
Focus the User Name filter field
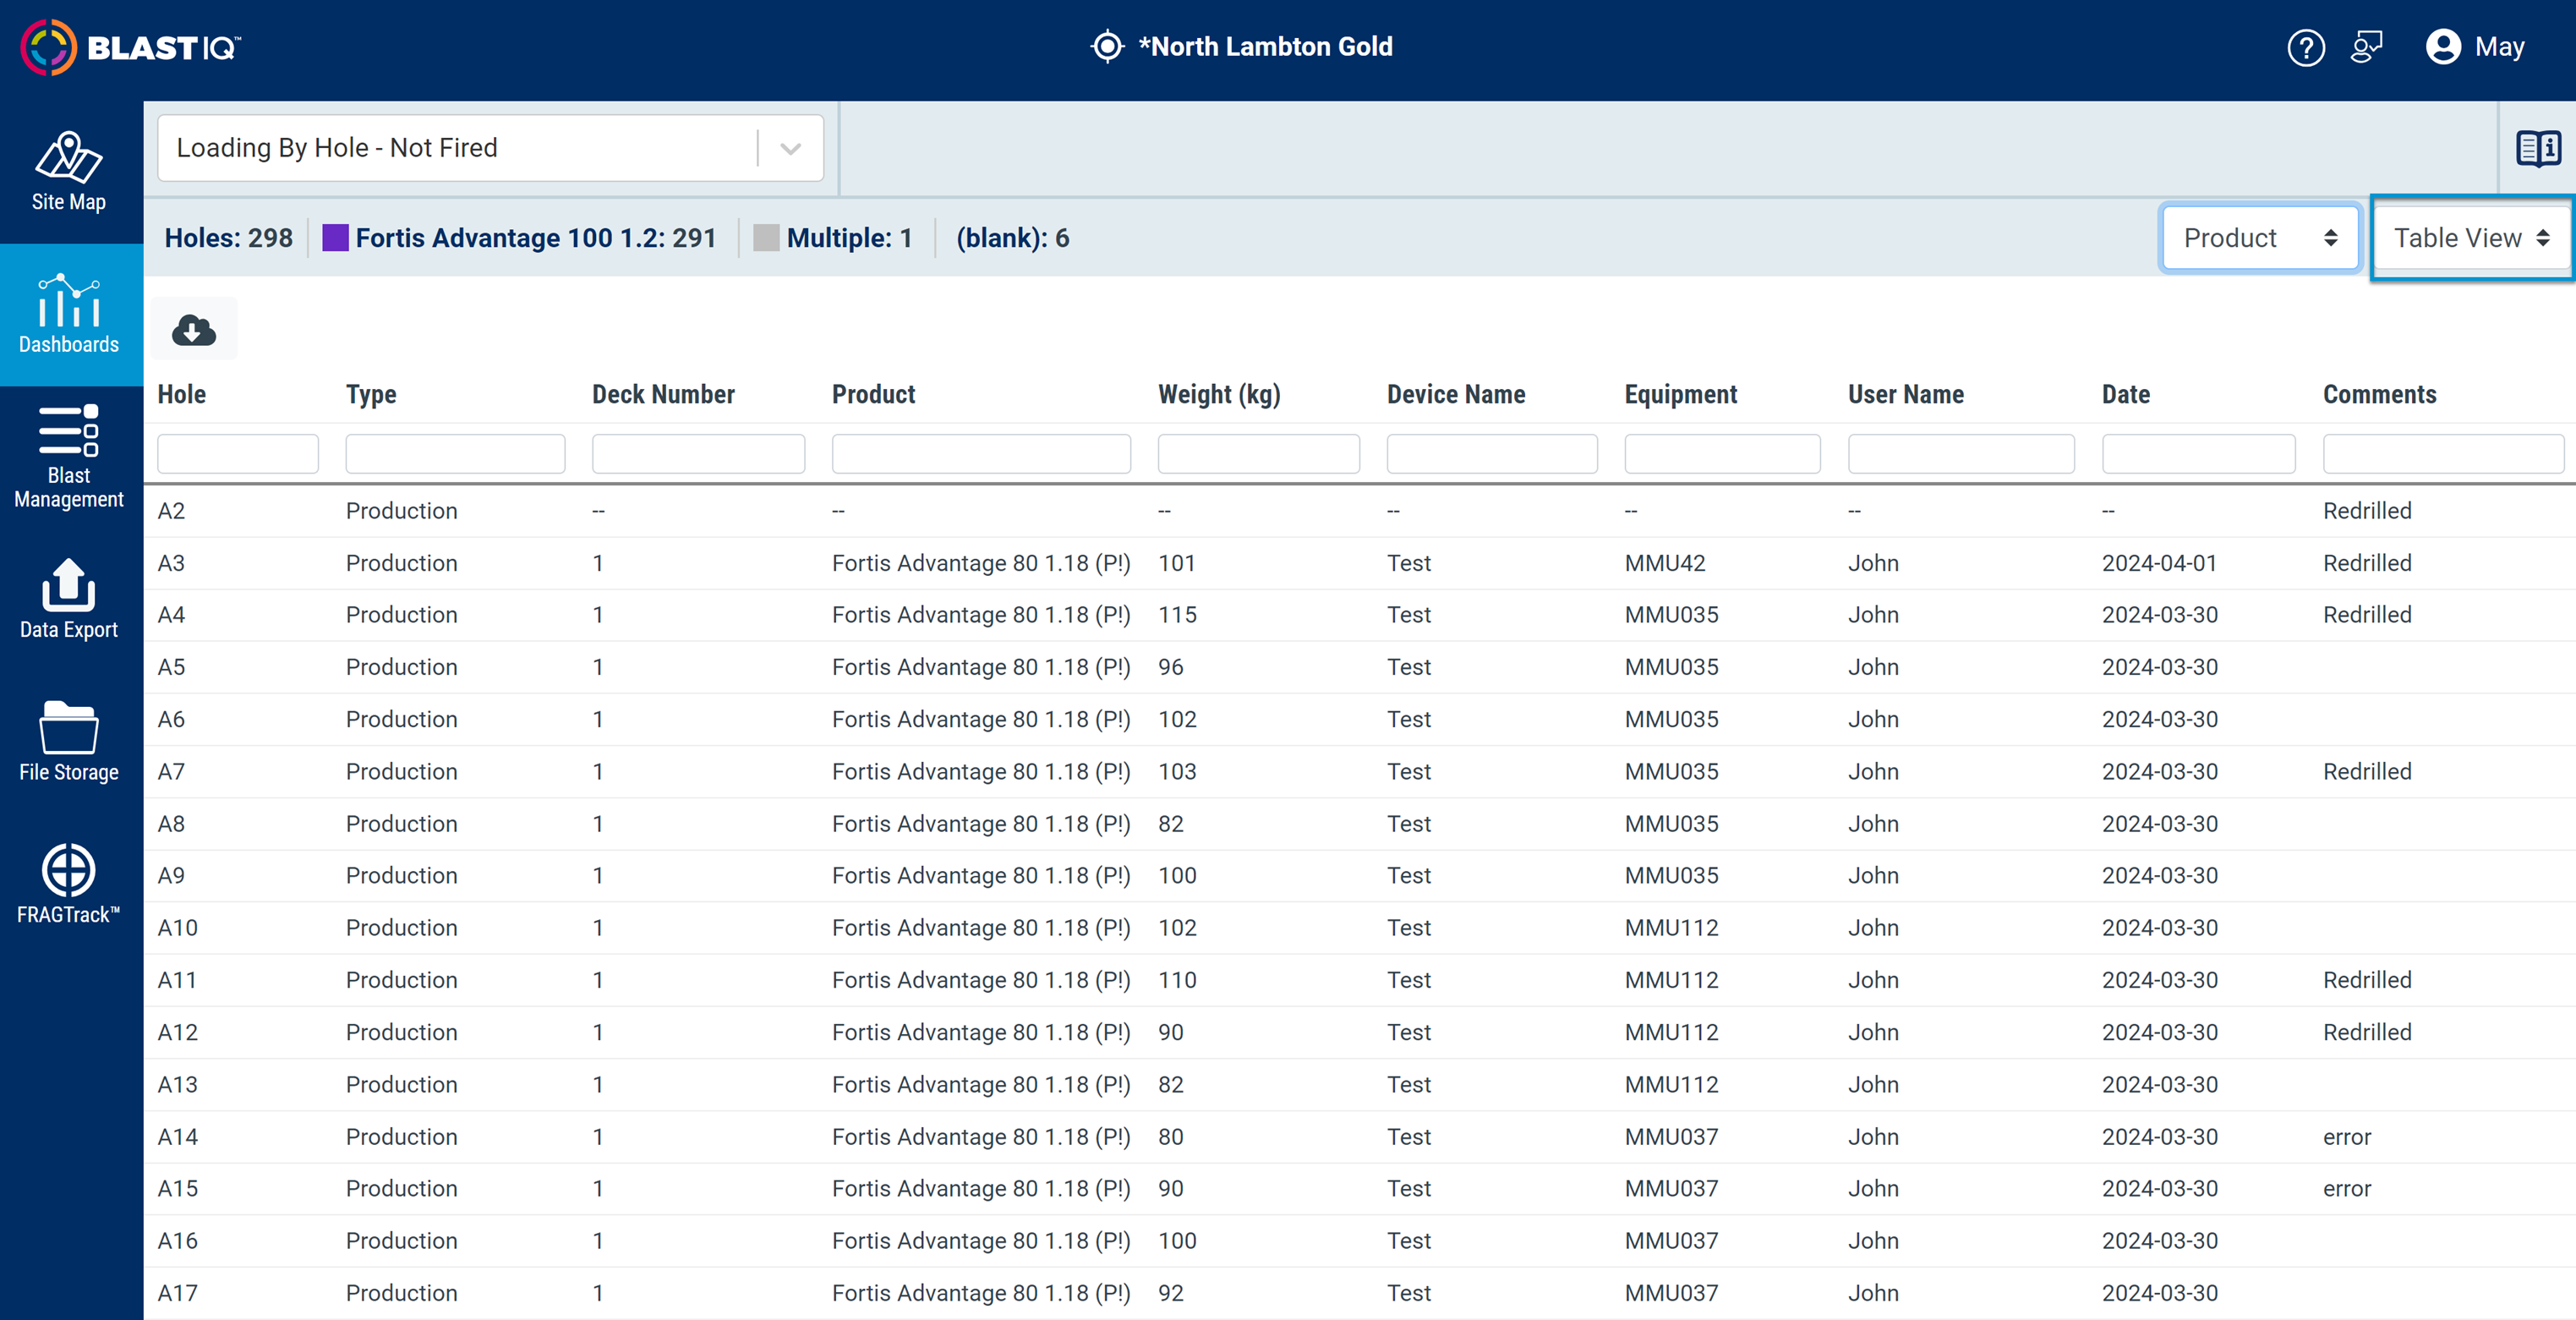point(1961,453)
